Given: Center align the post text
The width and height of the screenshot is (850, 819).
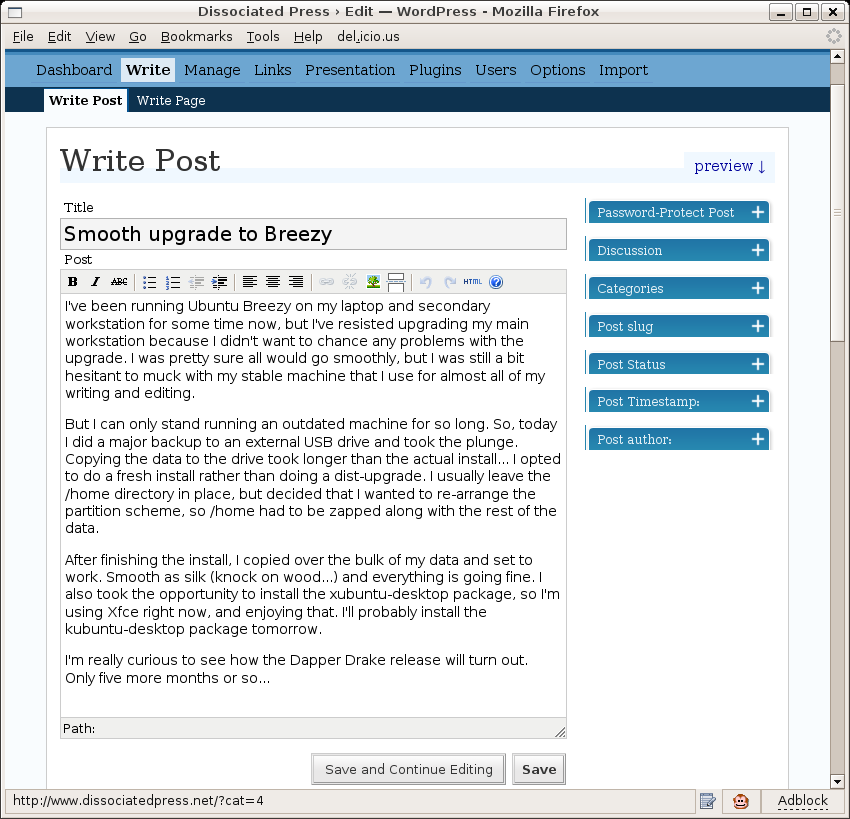Looking at the screenshot, I should (273, 282).
